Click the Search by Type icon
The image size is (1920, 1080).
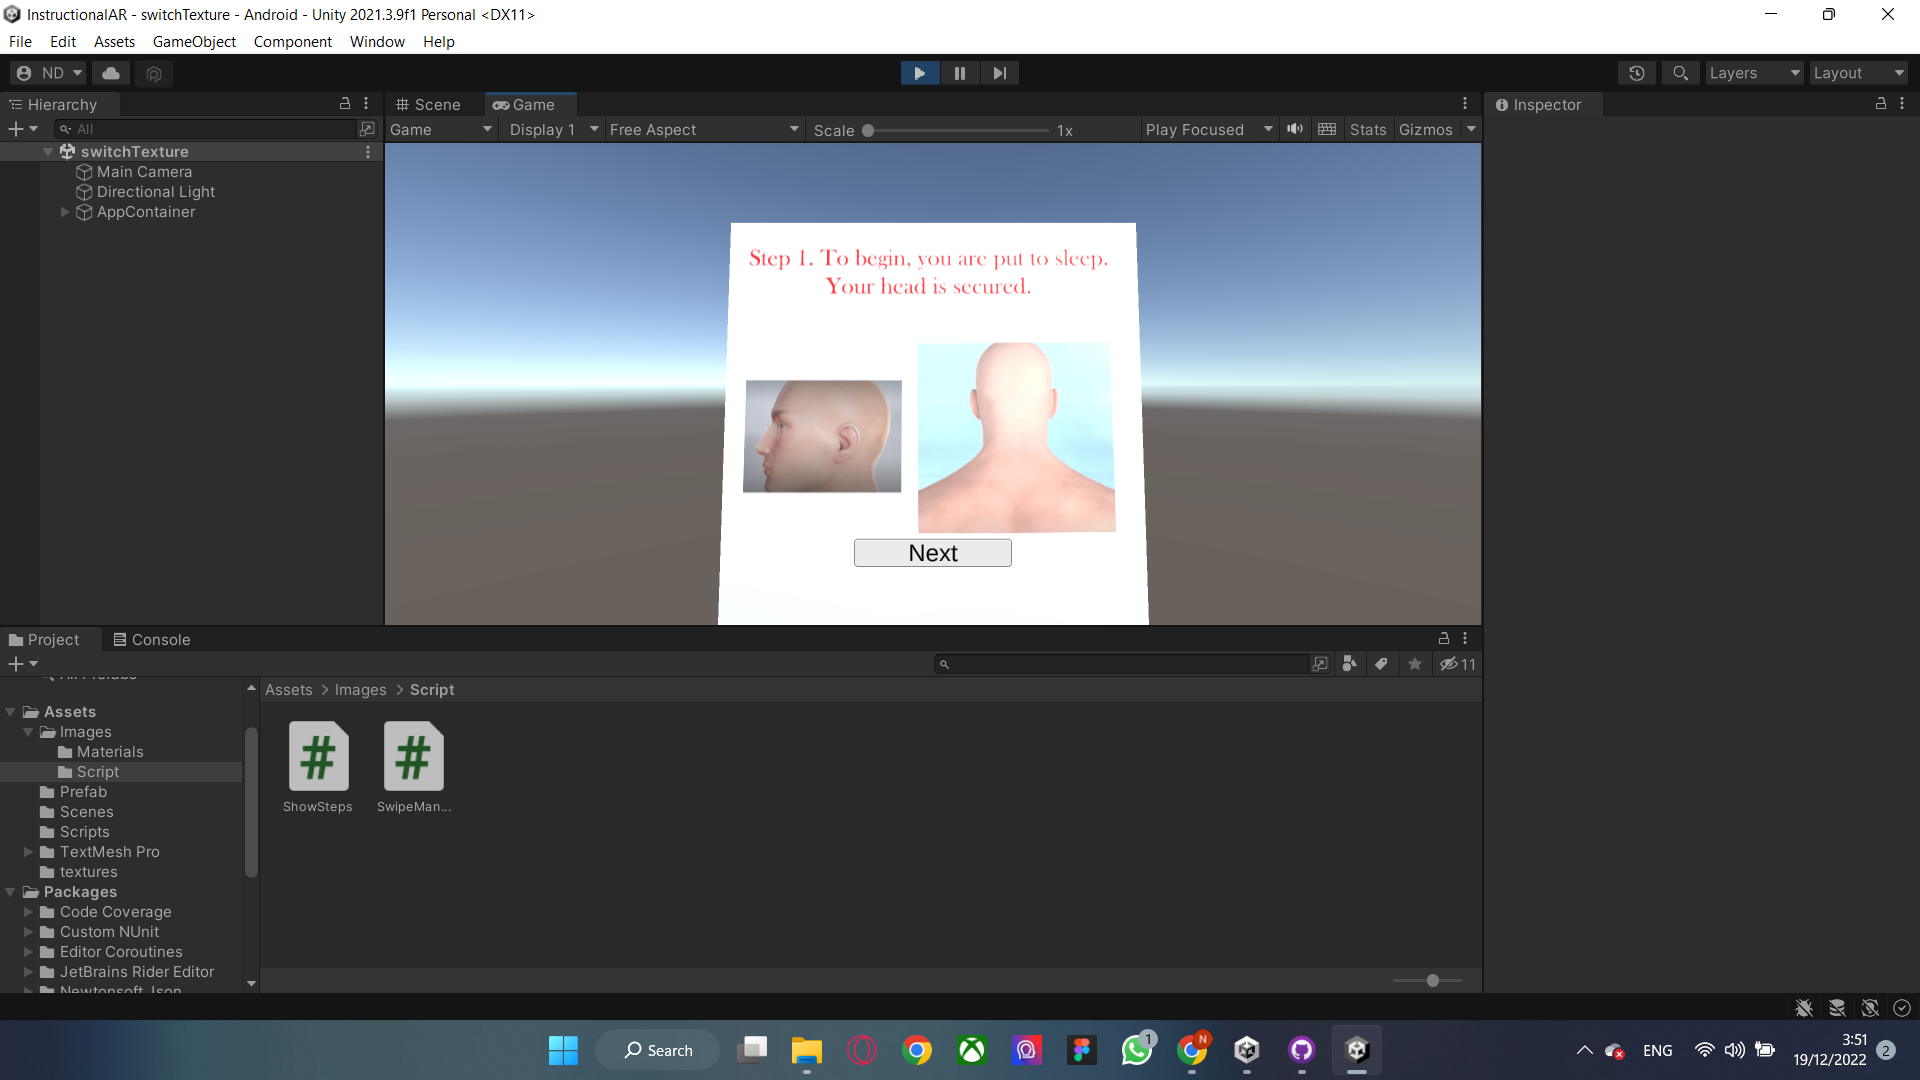[1350, 664]
